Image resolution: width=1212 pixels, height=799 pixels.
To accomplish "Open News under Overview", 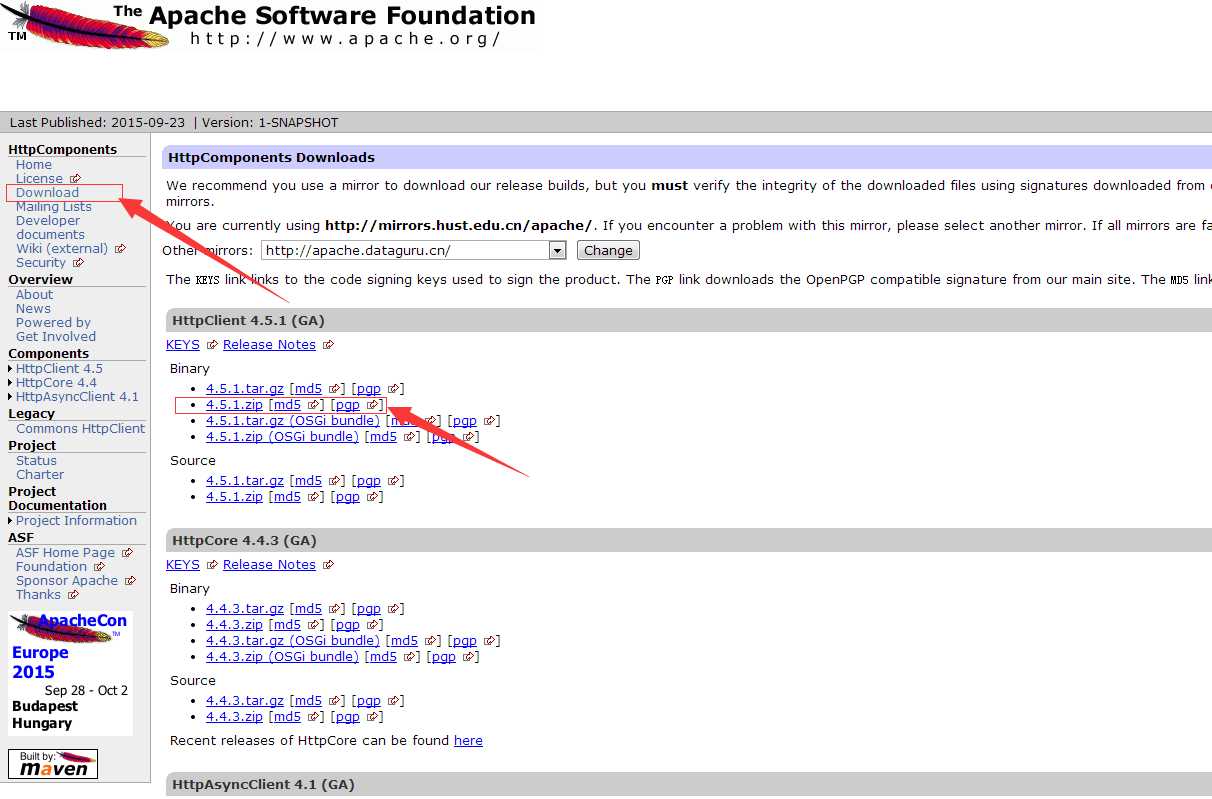I will pos(33,309).
